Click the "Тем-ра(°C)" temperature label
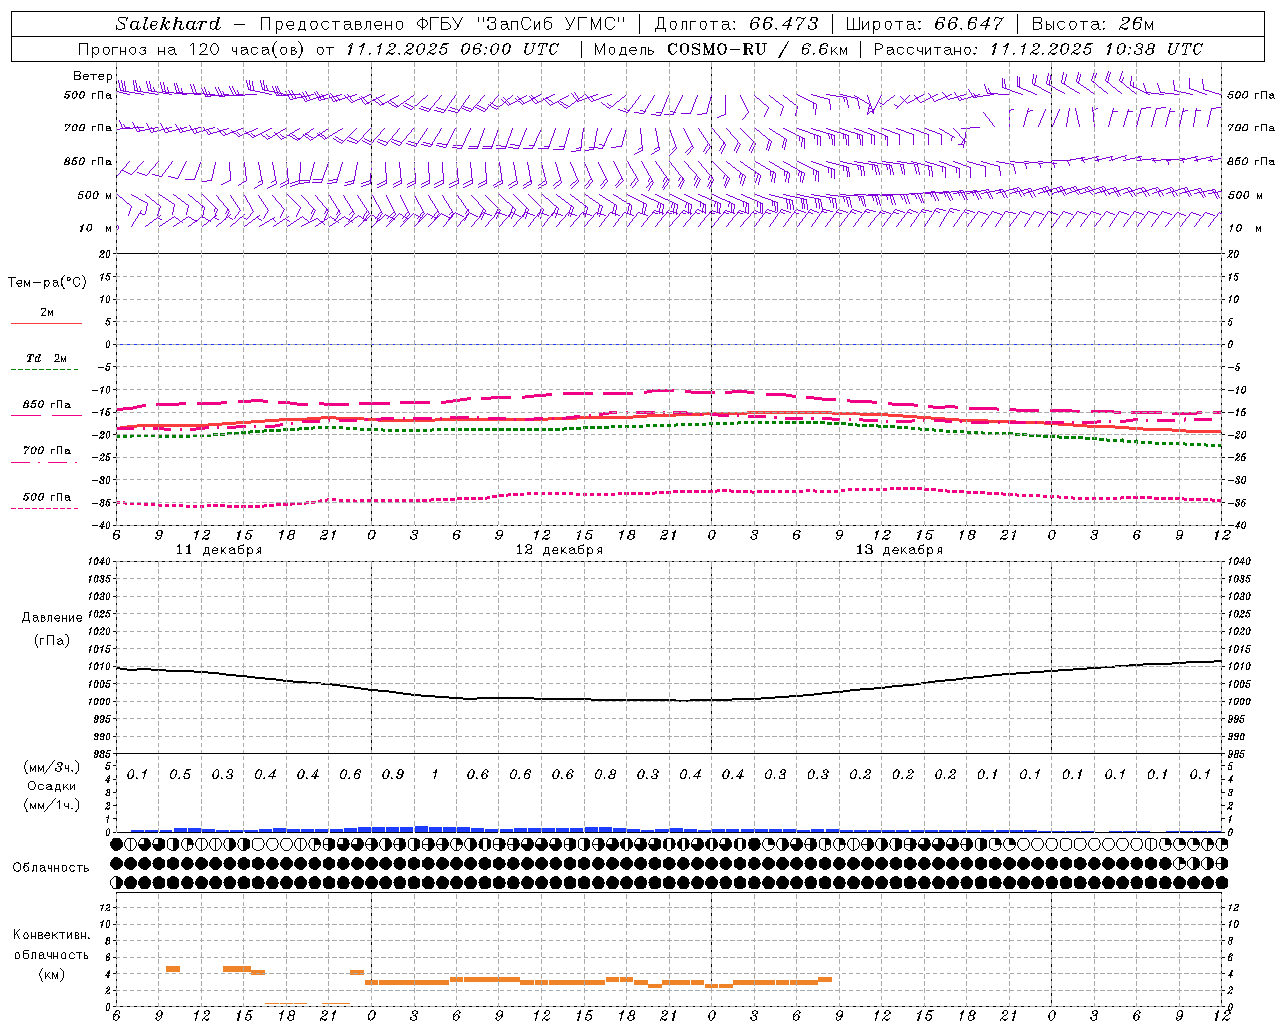Screen dimensions: 1280x1024 point(47,283)
